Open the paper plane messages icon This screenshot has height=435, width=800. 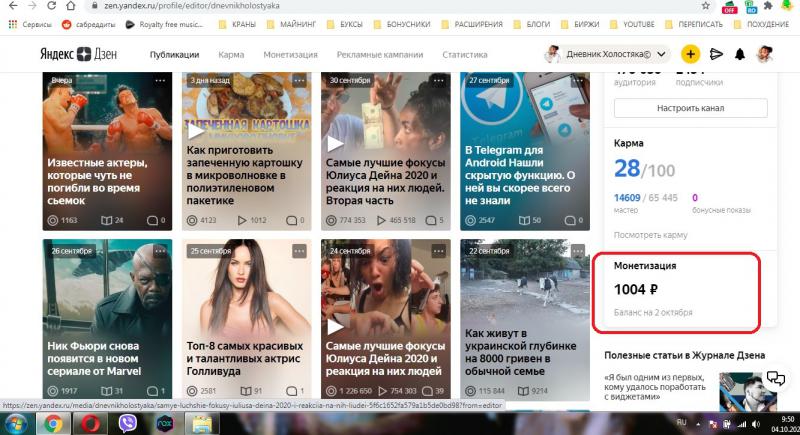(x=716, y=54)
